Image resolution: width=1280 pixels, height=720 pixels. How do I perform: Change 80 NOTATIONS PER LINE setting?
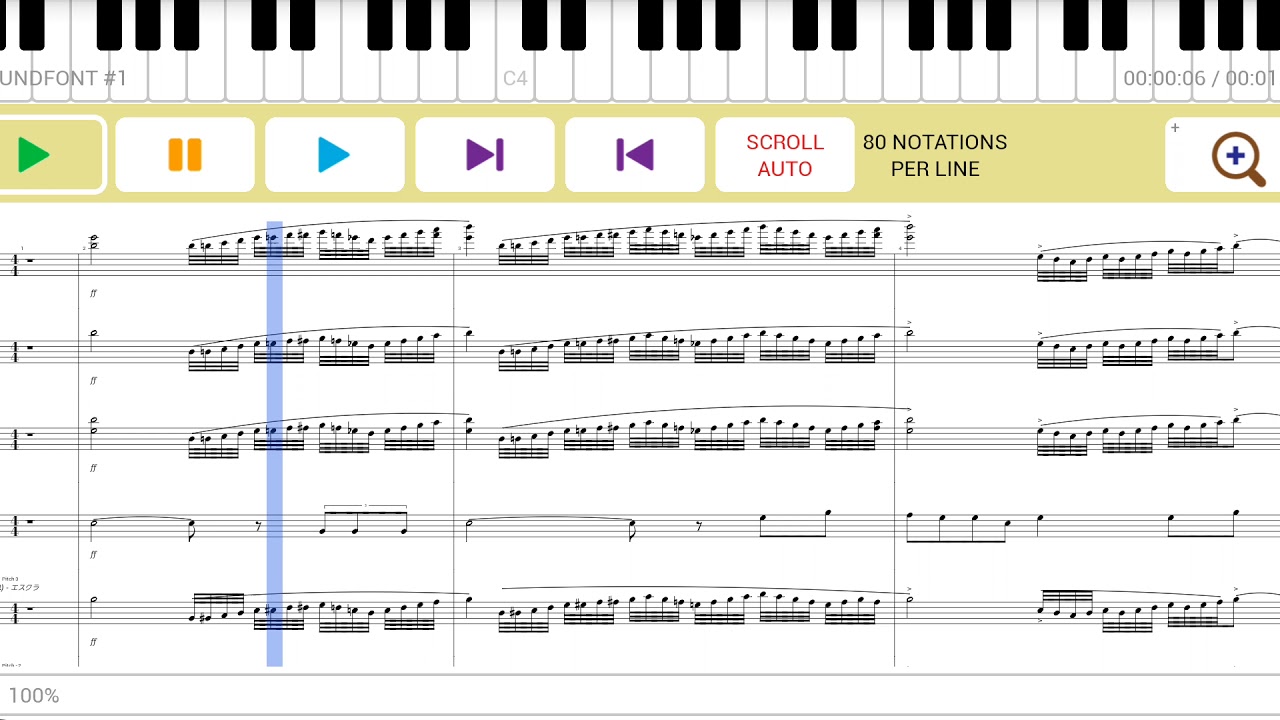(935, 155)
